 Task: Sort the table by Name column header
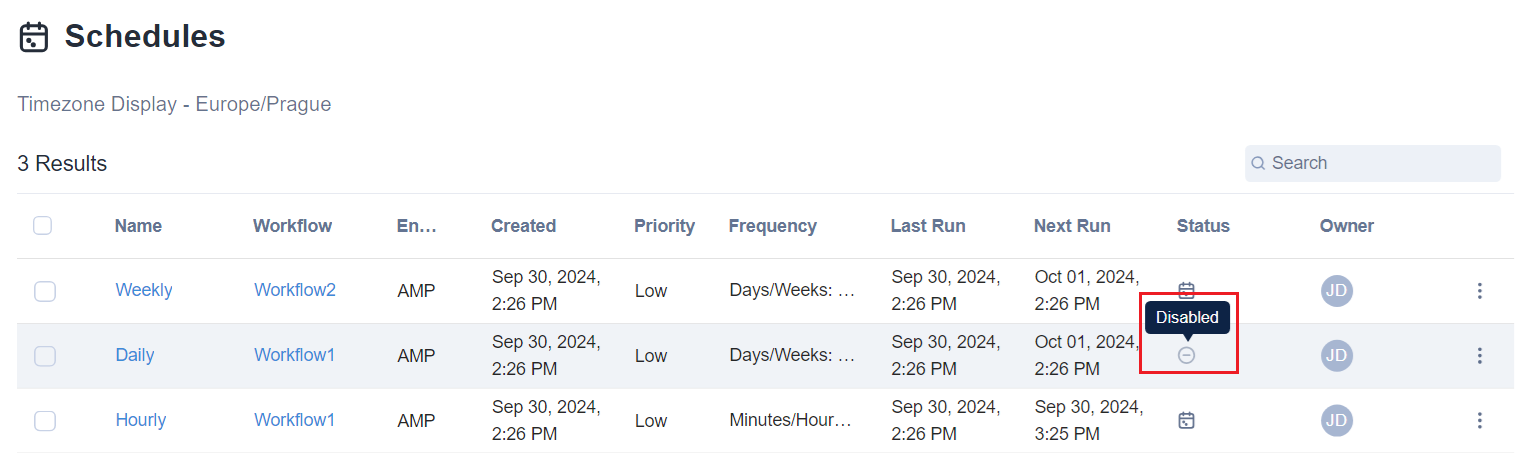(x=138, y=226)
